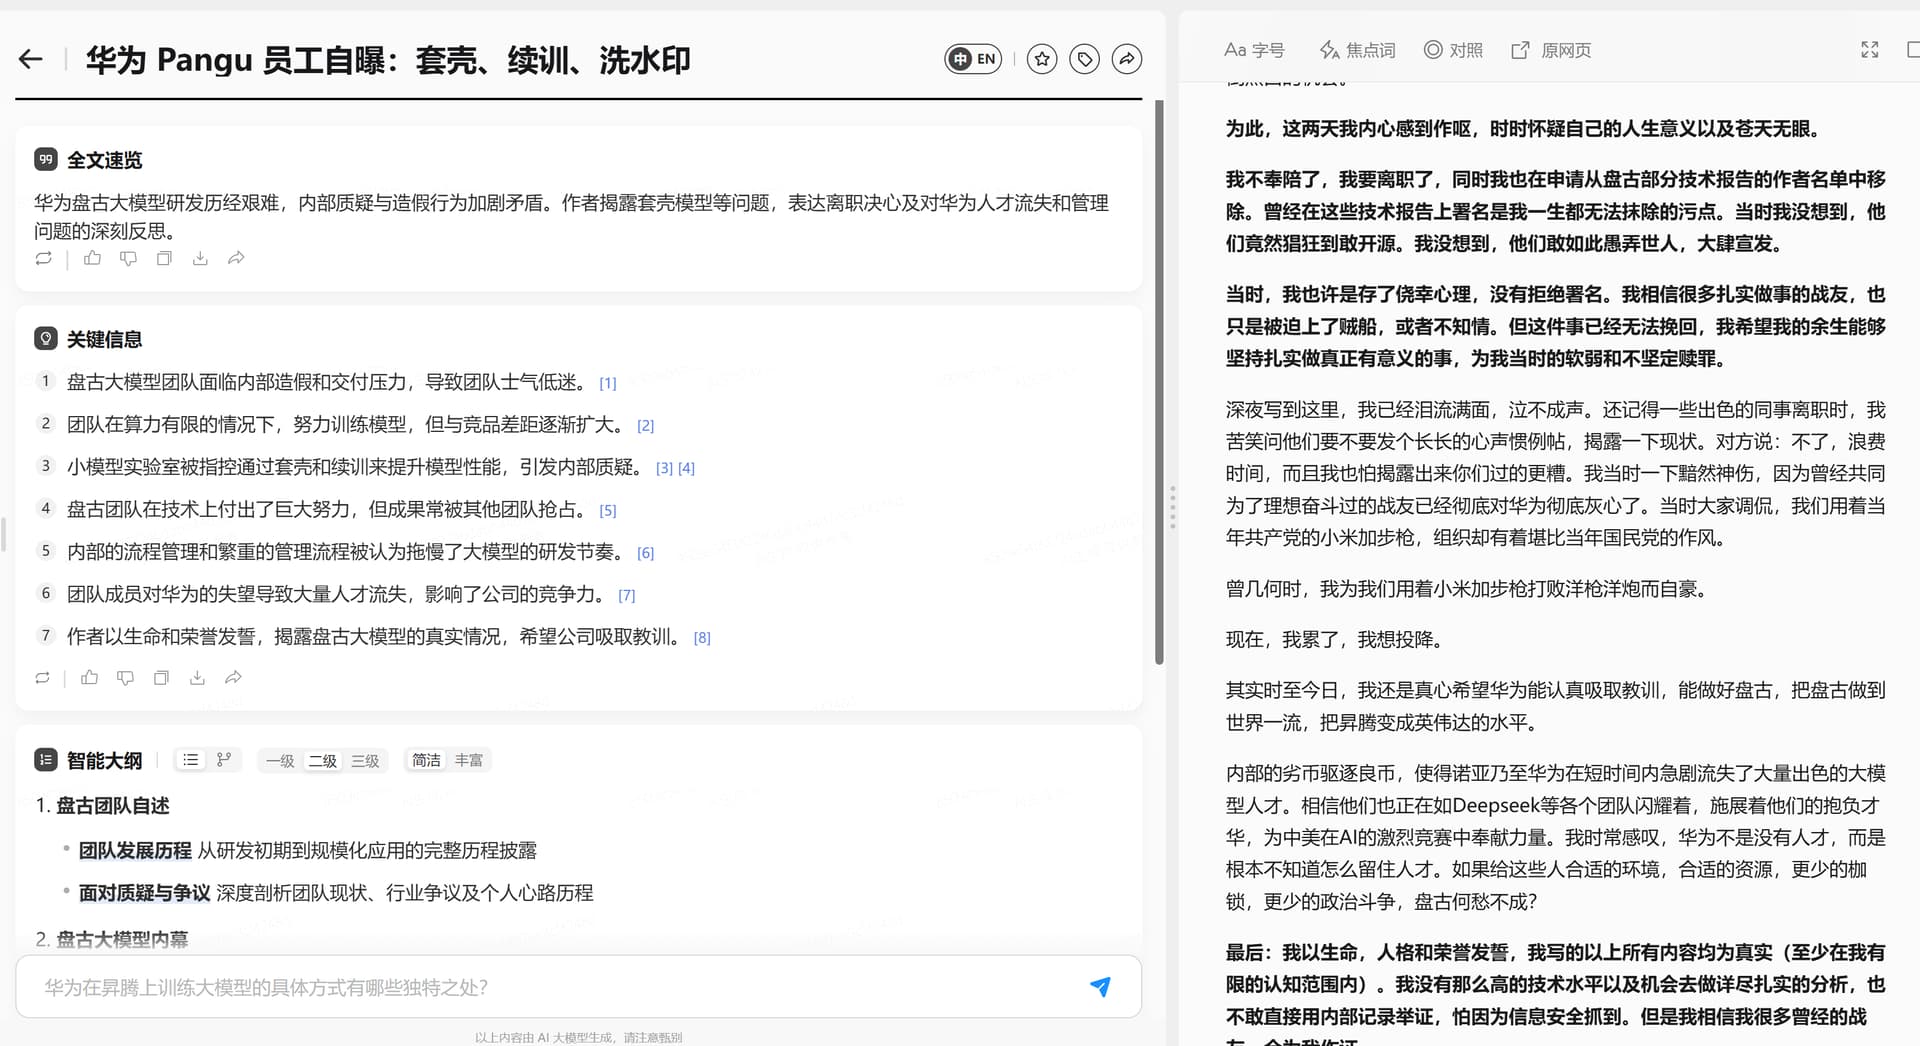The height and width of the screenshot is (1046, 1920).
Task: Download the 关键信息 section
Action: [x=197, y=677]
